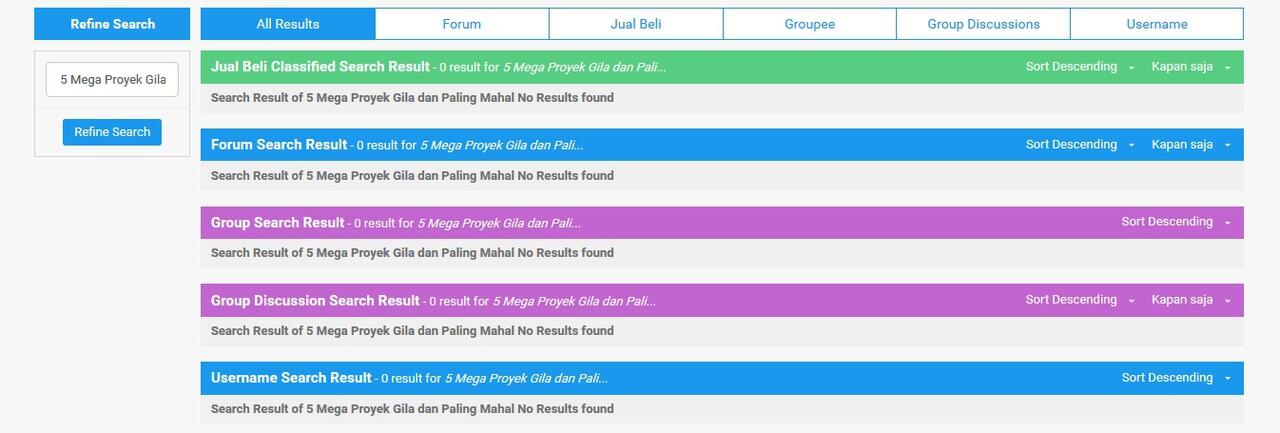Image resolution: width=1280 pixels, height=433 pixels.
Task: Open the Groupee tab
Action: coord(810,24)
